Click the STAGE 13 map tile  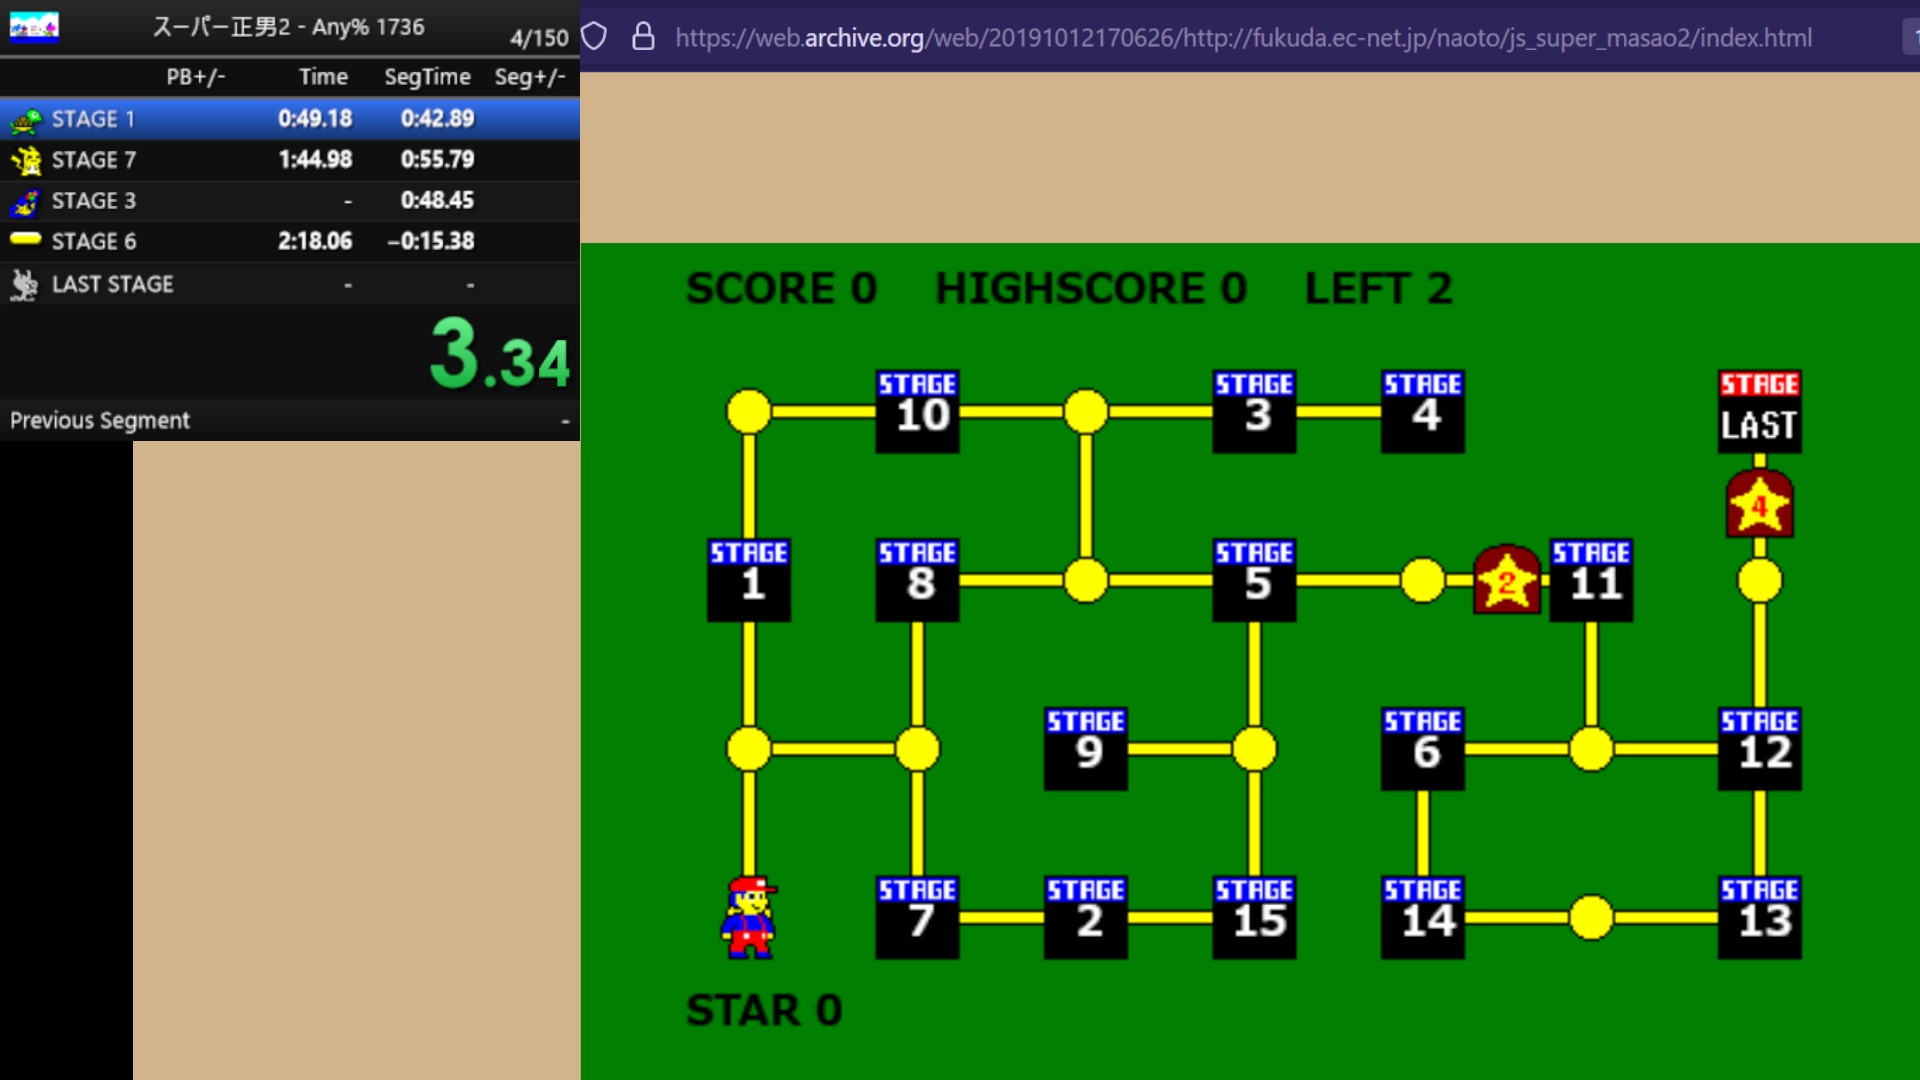point(1759,917)
